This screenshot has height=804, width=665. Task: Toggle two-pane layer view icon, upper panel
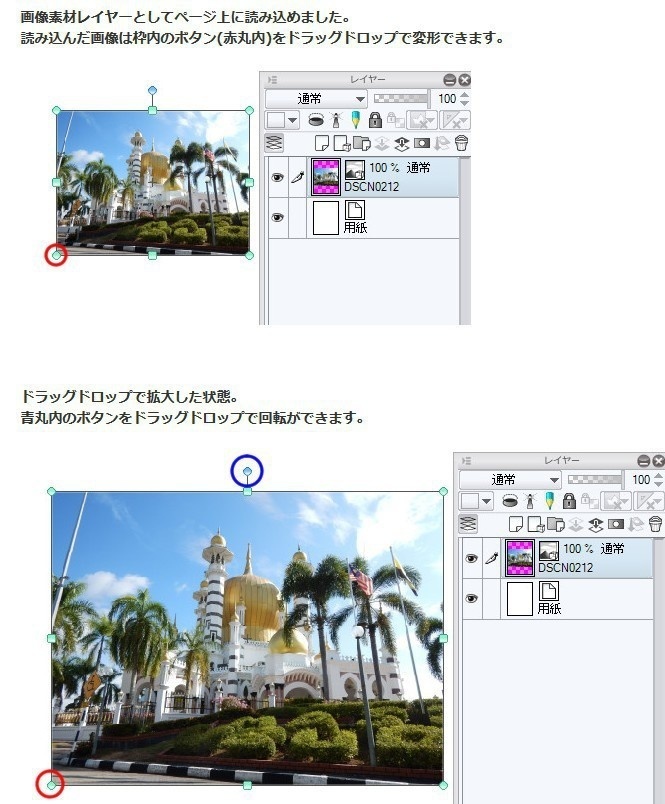click(x=274, y=143)
